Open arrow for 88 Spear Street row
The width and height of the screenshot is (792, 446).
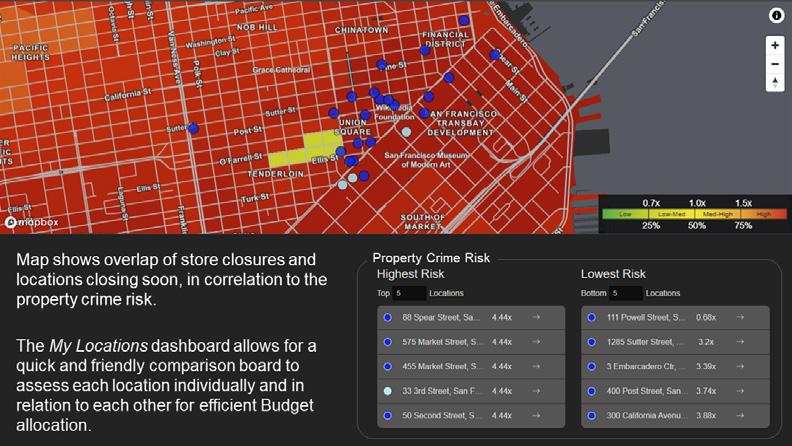(x=536, y=317)
